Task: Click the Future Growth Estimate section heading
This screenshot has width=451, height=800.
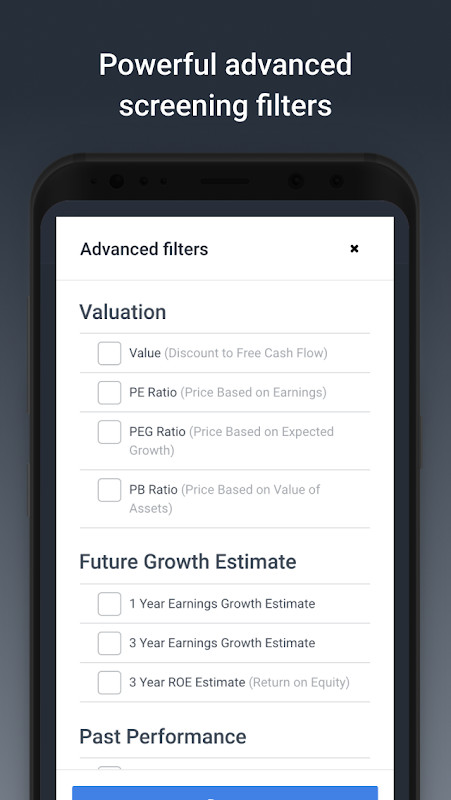Action: pos(188,562)
